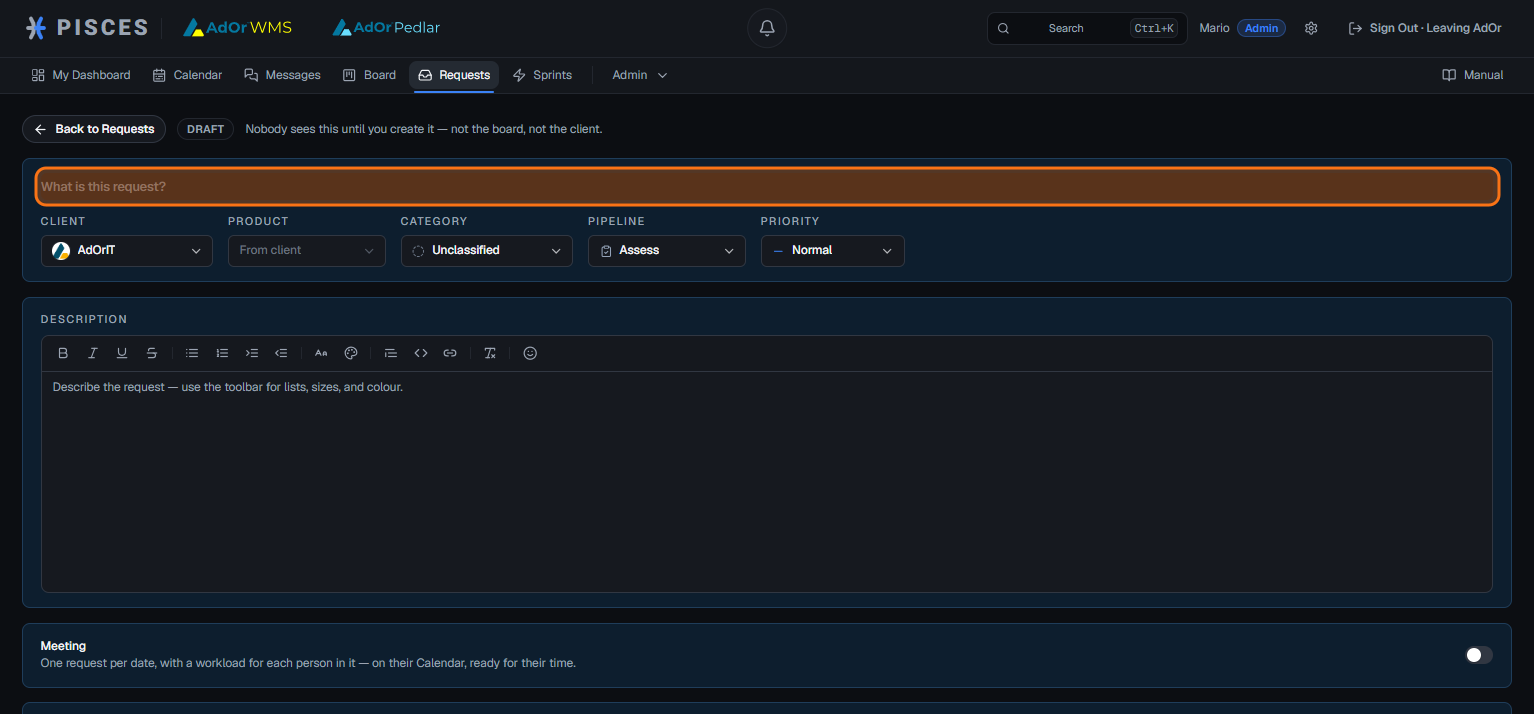Open the colour palette tool
Screen dimensions: 1534x714
tap(351, 353)
